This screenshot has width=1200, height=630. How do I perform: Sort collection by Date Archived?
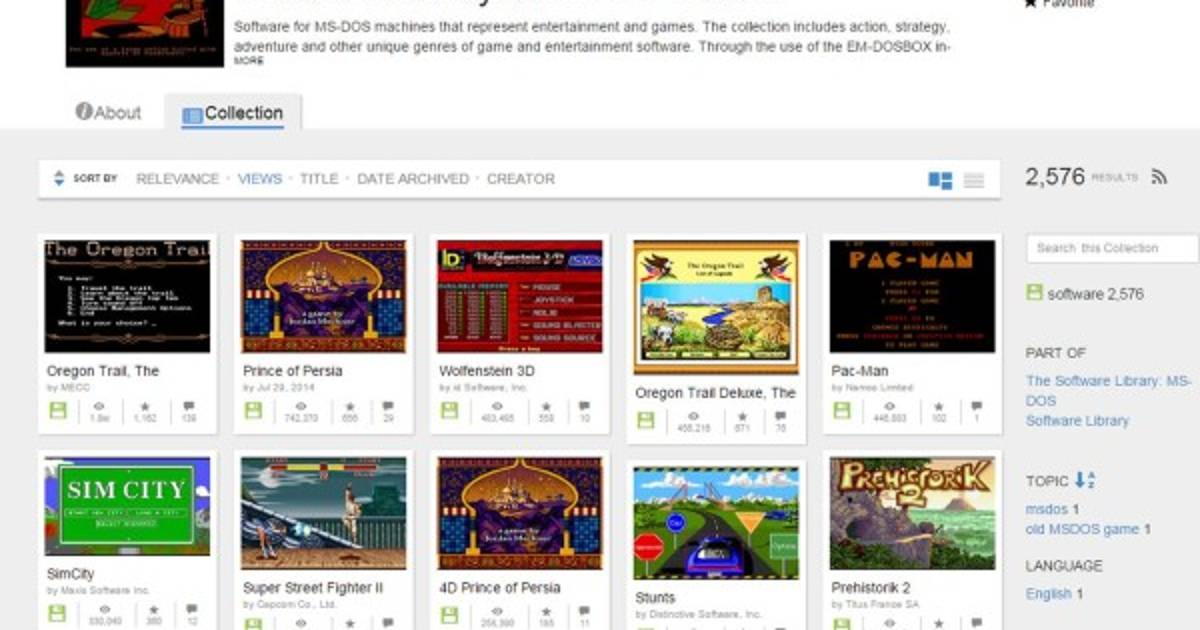pyautogui.click(x=412, y=179)
